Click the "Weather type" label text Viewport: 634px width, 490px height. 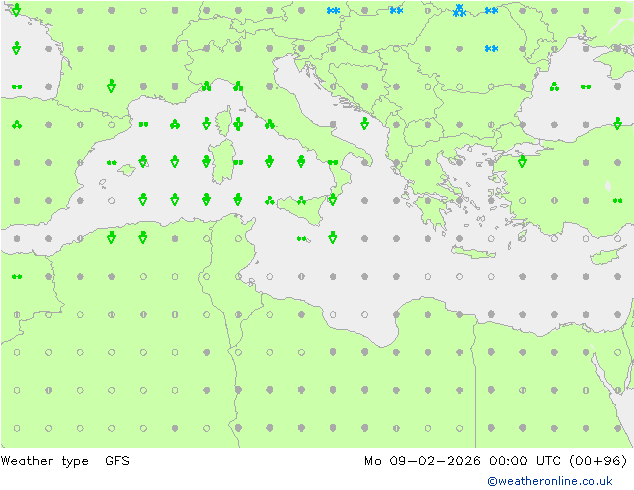44,461
